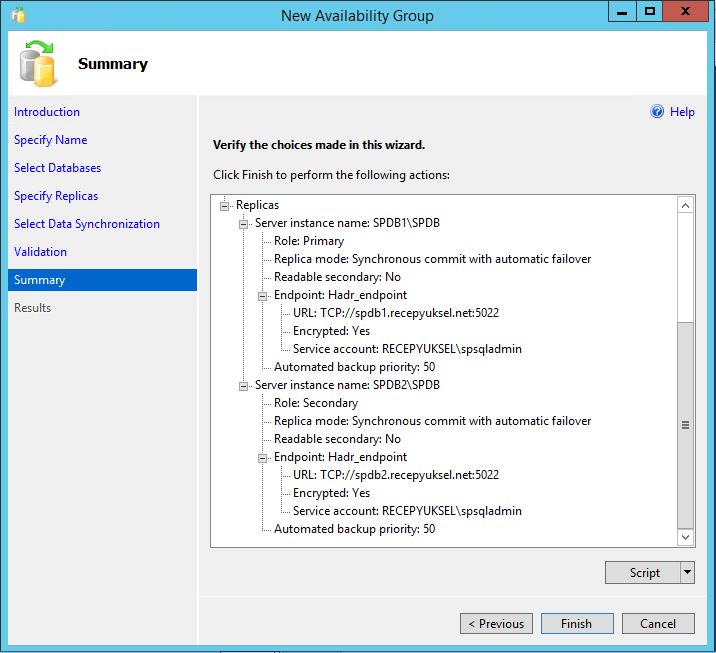Select 'Server instance name: SPDB1\SPDB' row
716x653 pixels.
pos(347,223)
